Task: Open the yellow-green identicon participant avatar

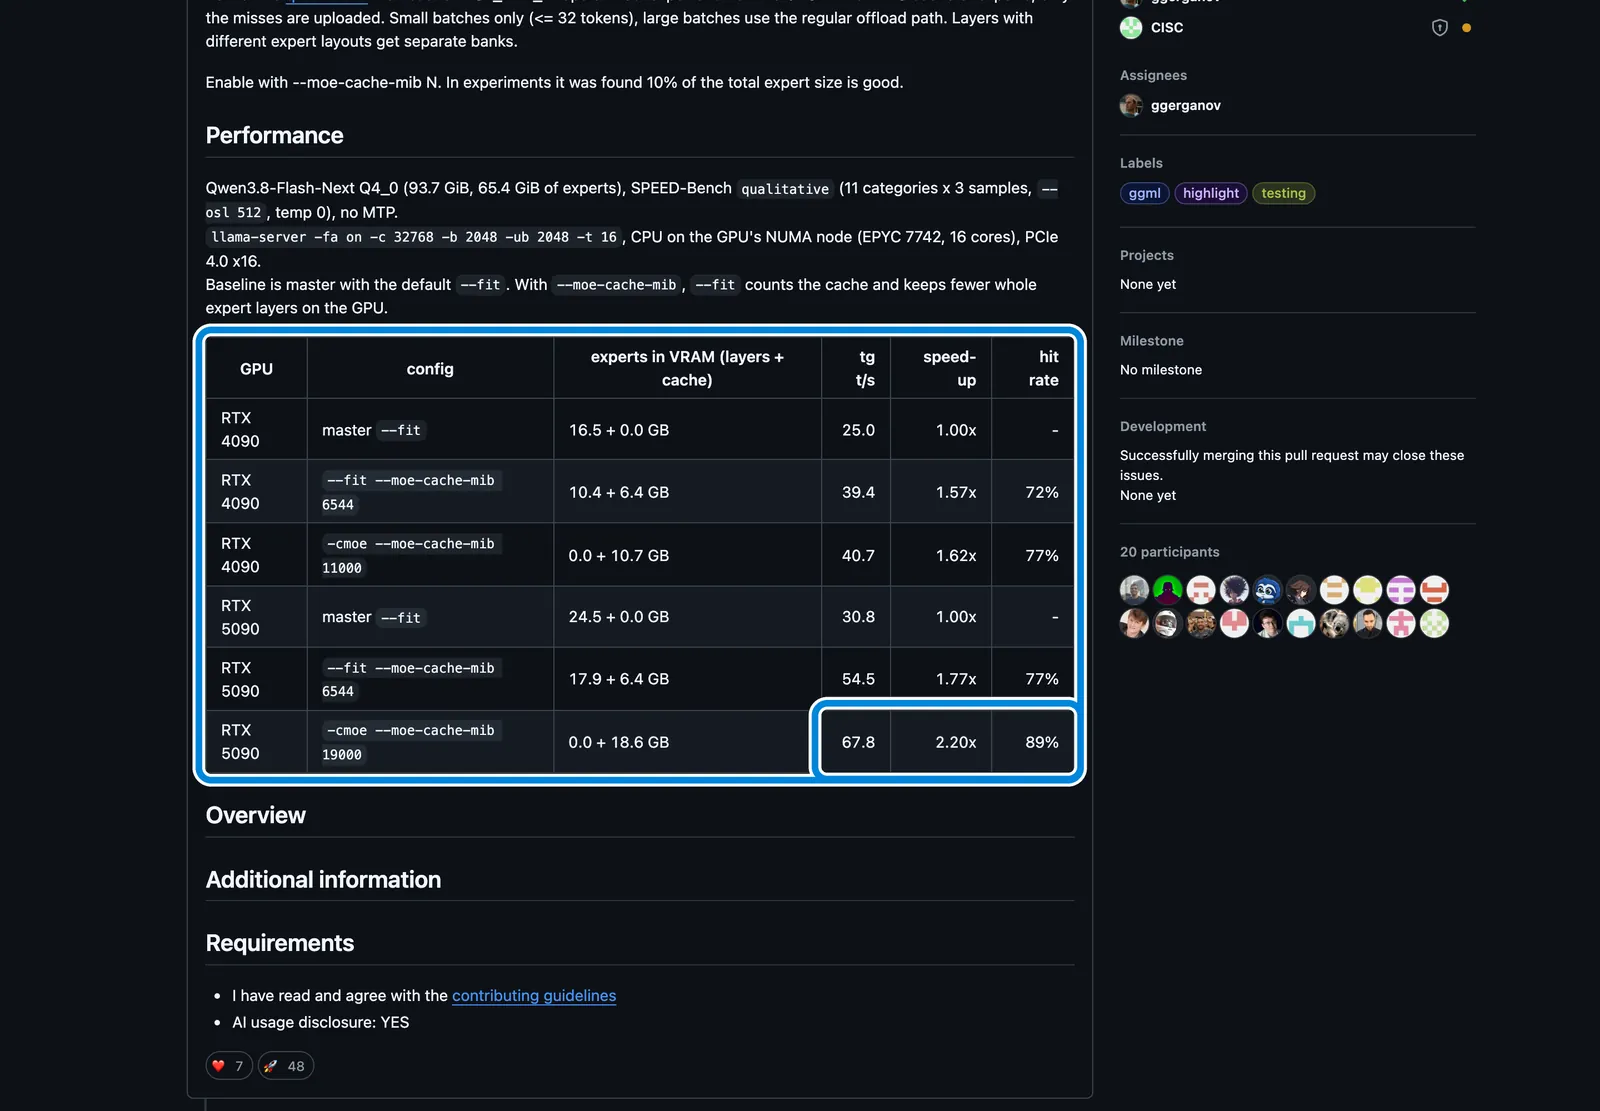Action: [x=1367, y=590]
